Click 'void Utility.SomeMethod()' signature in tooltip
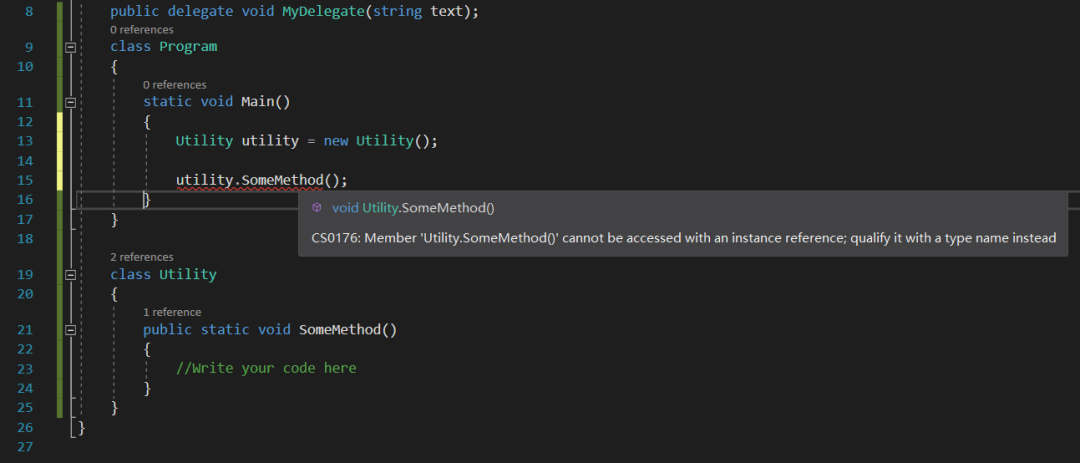 click(413, 207)
